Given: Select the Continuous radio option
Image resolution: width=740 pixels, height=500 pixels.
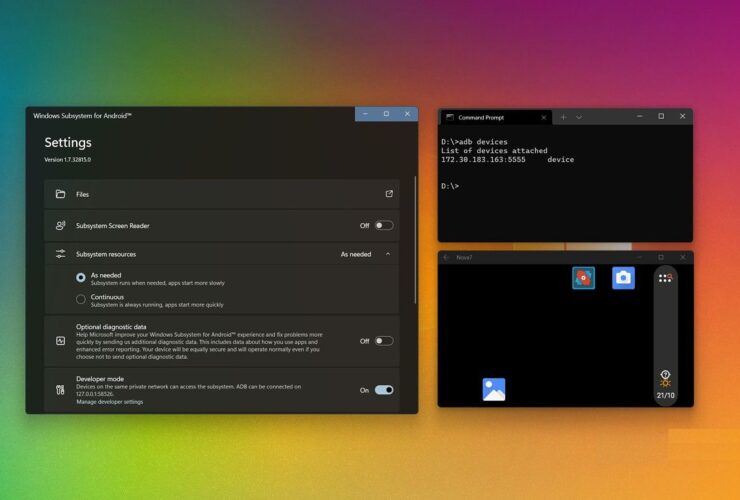Looking at the screenshot, I should [81, 299].
